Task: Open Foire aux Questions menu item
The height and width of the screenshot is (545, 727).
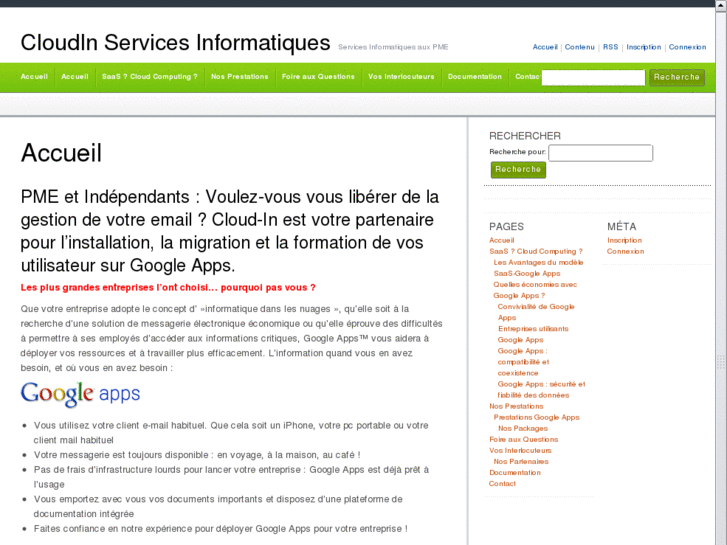Action: coord(318,77)
